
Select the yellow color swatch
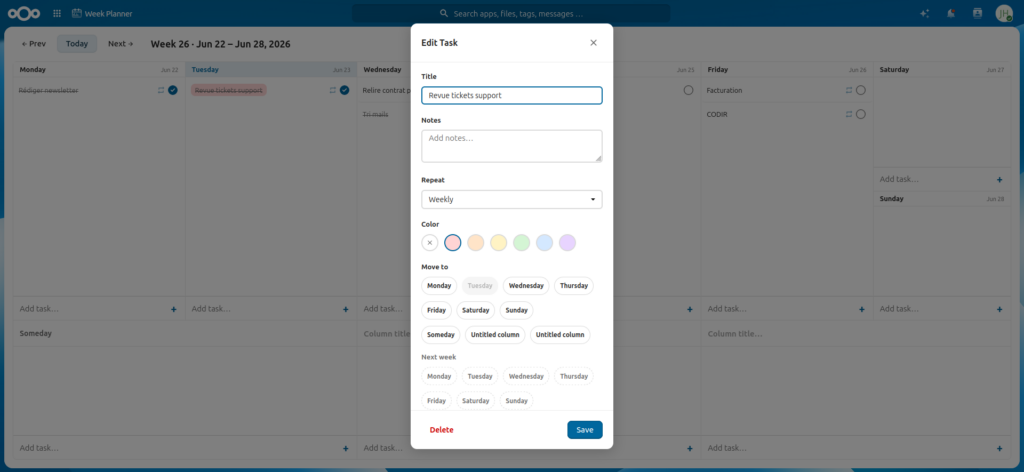pyautogui.click(x=498, y=243)
